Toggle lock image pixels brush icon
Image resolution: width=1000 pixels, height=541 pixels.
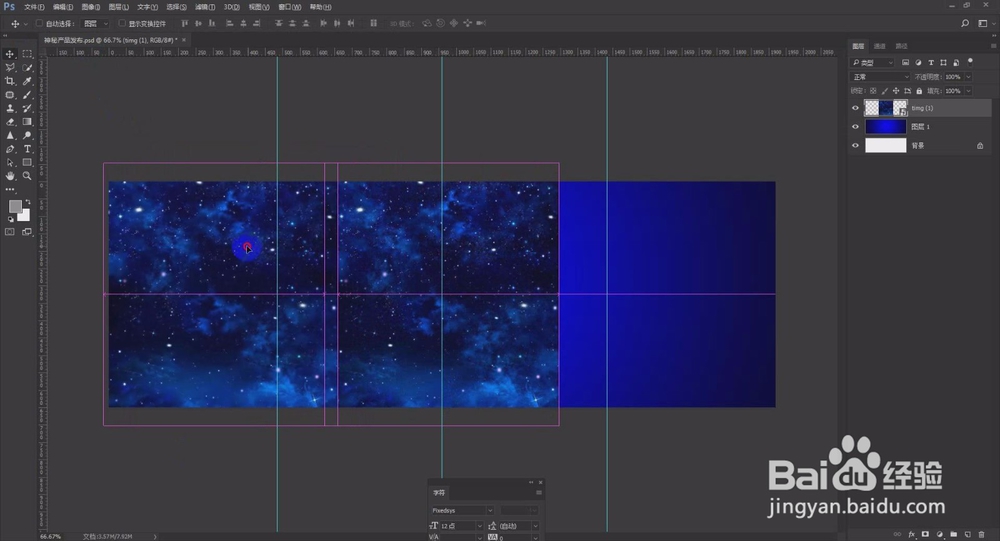[x=885, y=91]
